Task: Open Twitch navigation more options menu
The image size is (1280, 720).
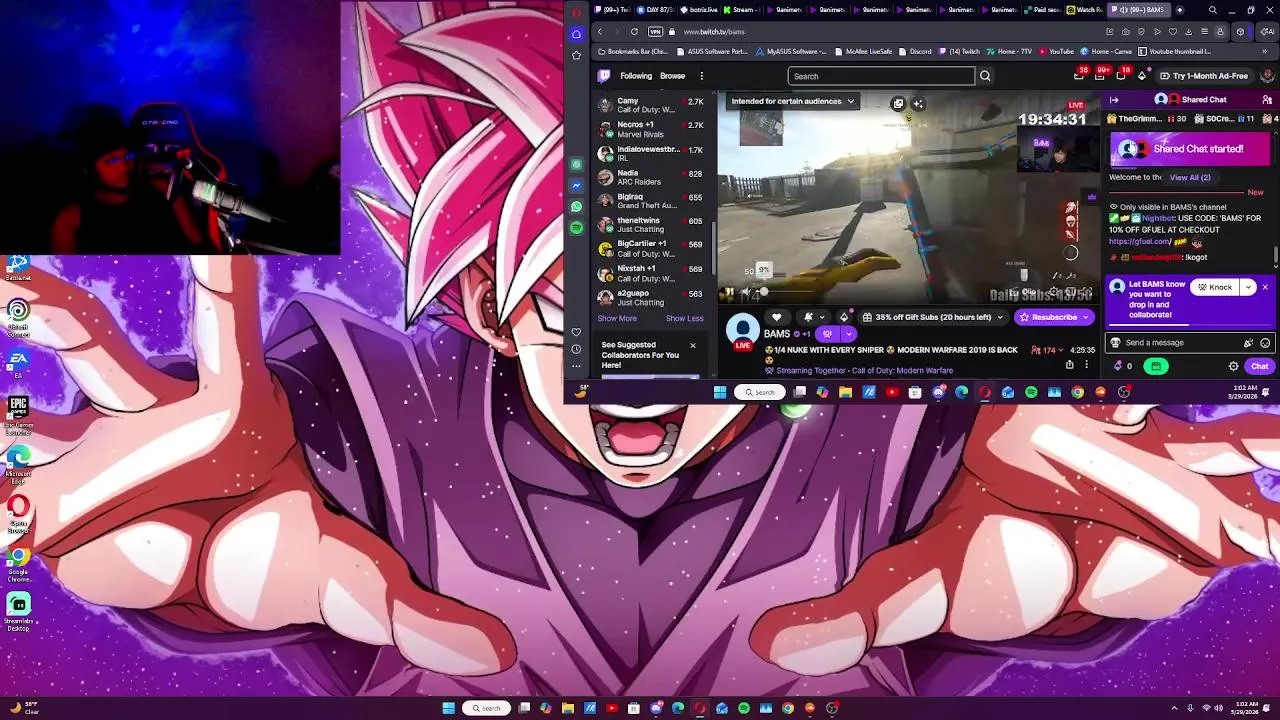Action: click(701, 76)
